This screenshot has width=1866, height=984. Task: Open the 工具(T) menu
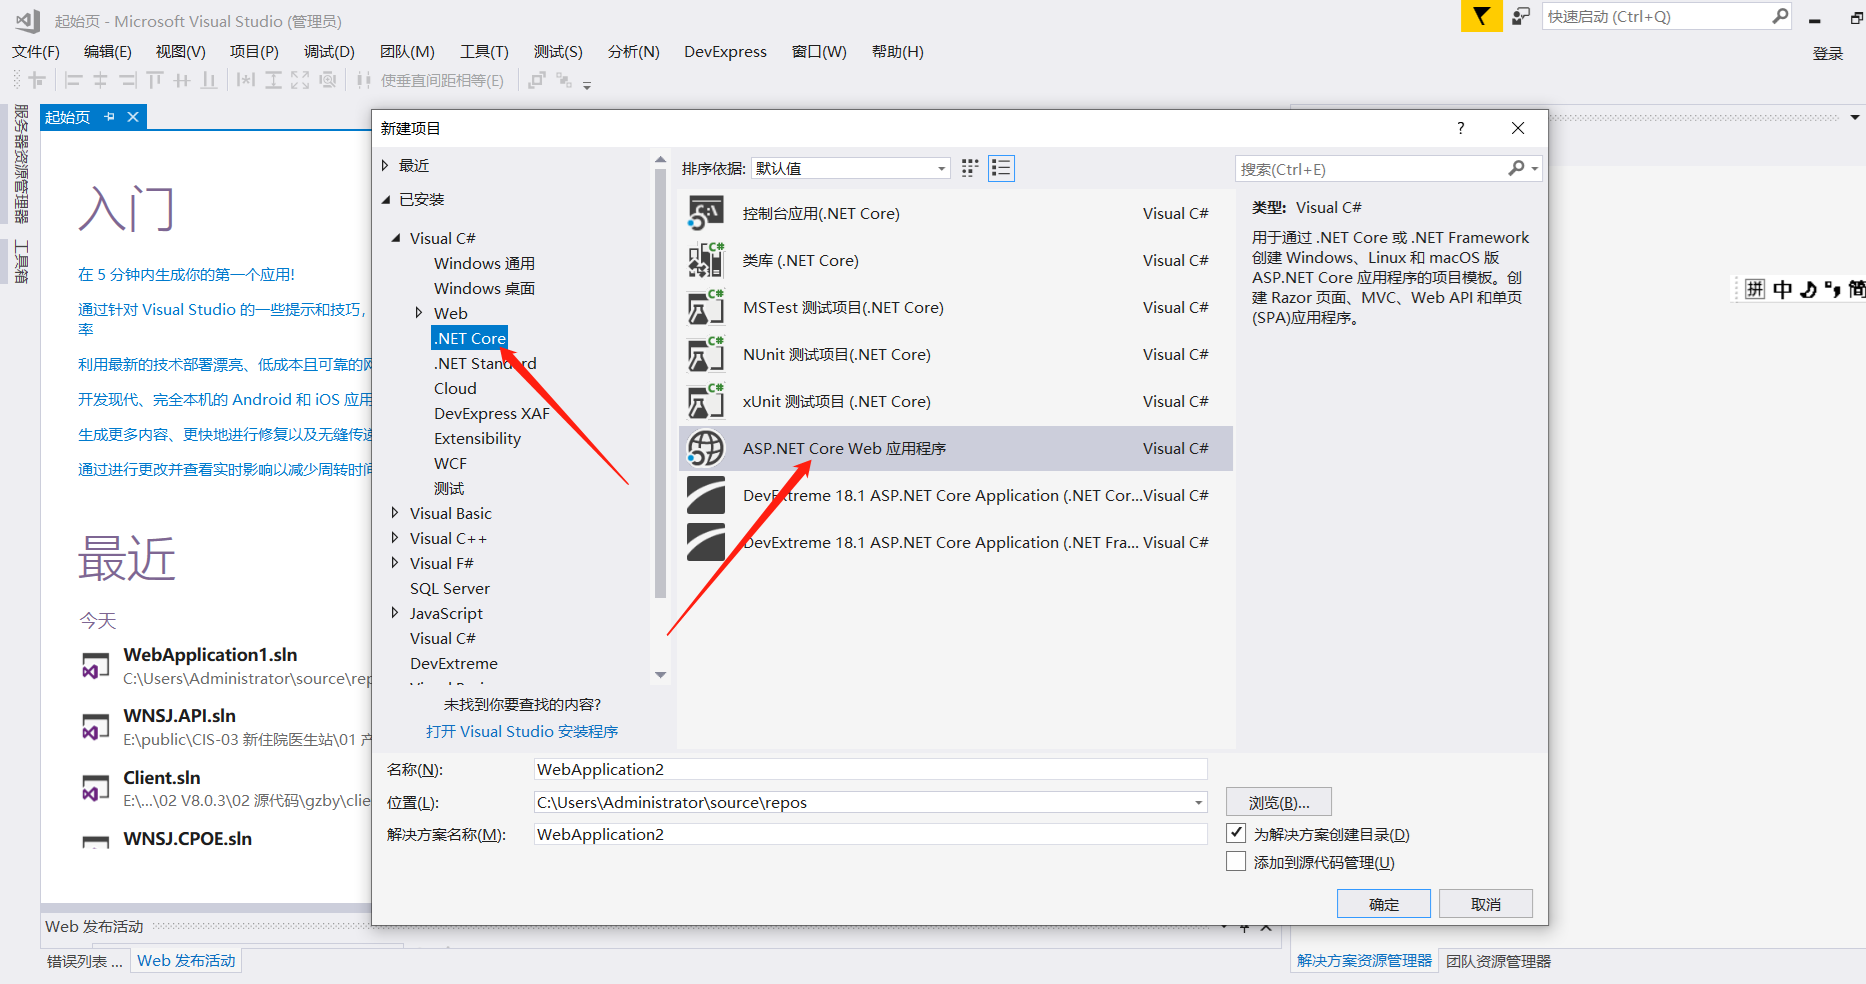[484, 51]
